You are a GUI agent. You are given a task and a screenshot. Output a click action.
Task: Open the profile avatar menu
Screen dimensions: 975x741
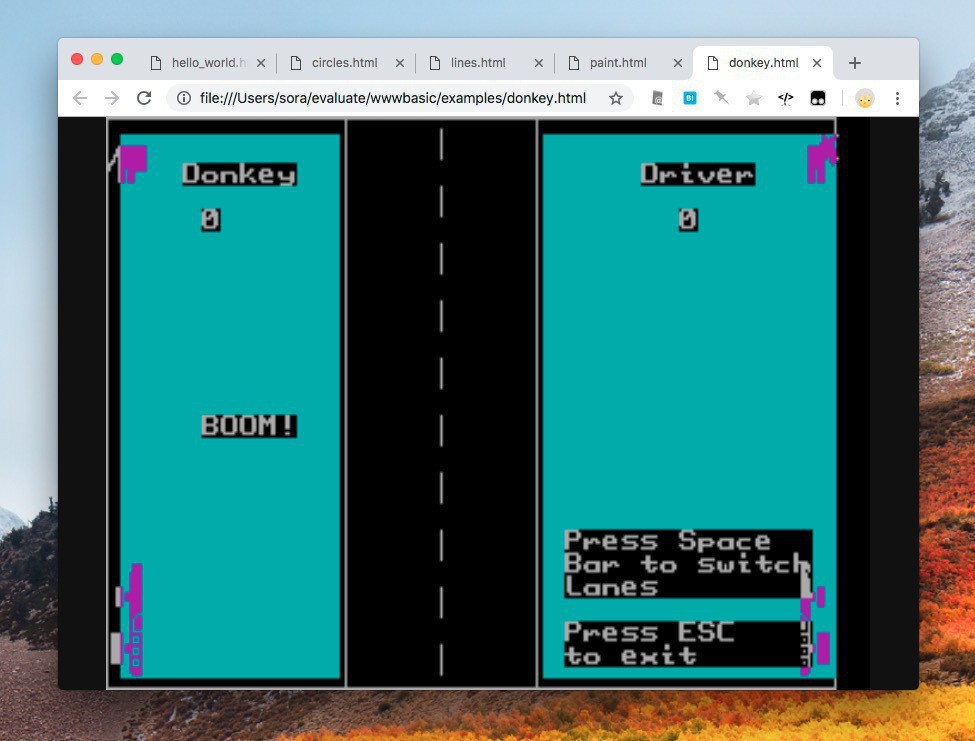click(864, 98)
